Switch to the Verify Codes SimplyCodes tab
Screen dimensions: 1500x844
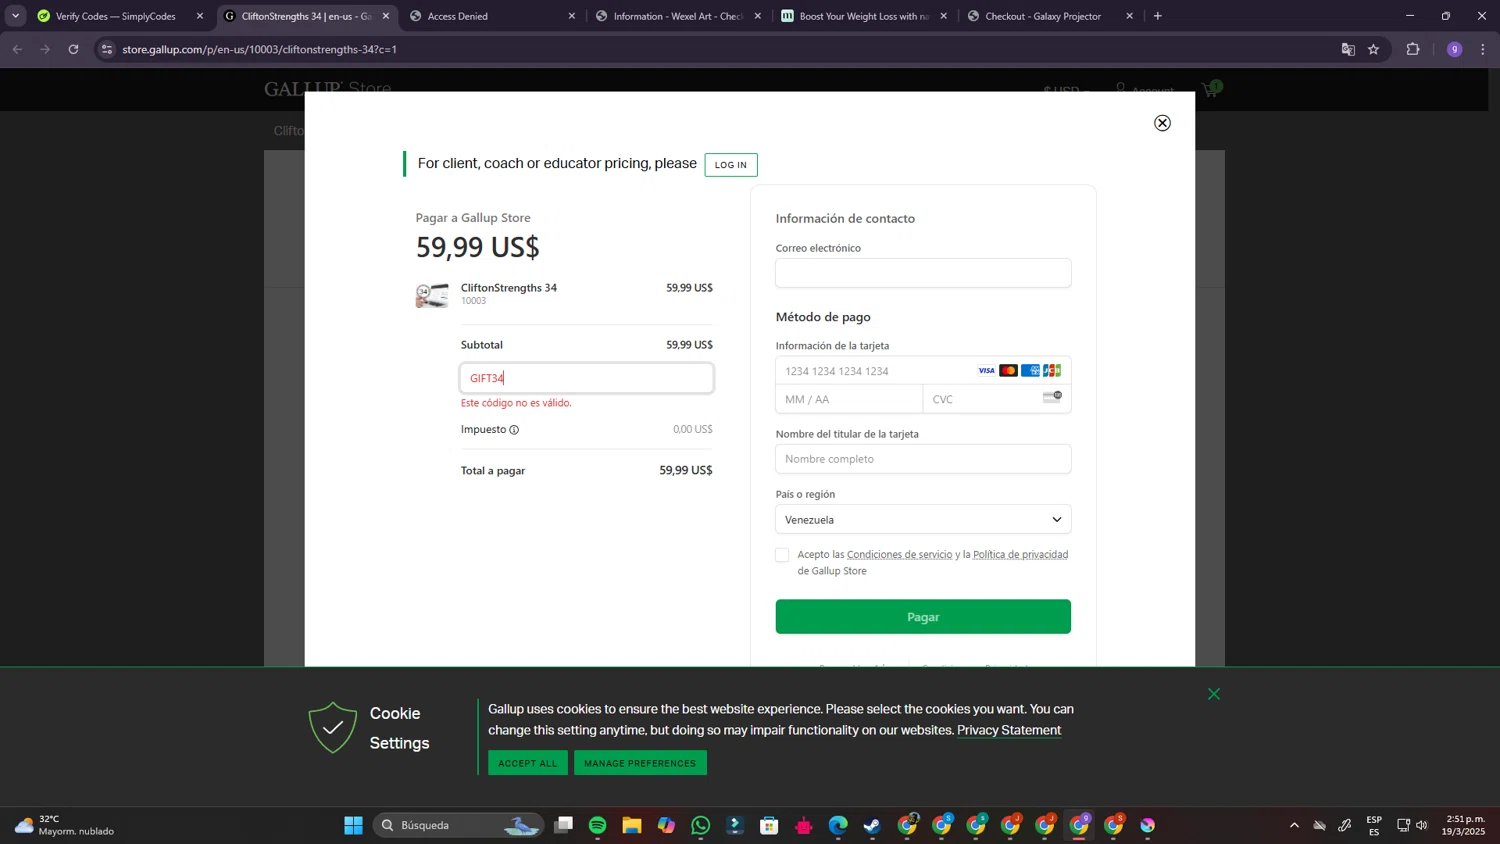(116, 16)
